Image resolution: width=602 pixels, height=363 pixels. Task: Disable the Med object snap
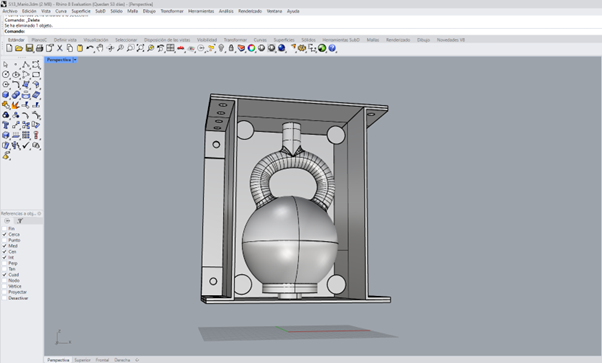[5, 246]
